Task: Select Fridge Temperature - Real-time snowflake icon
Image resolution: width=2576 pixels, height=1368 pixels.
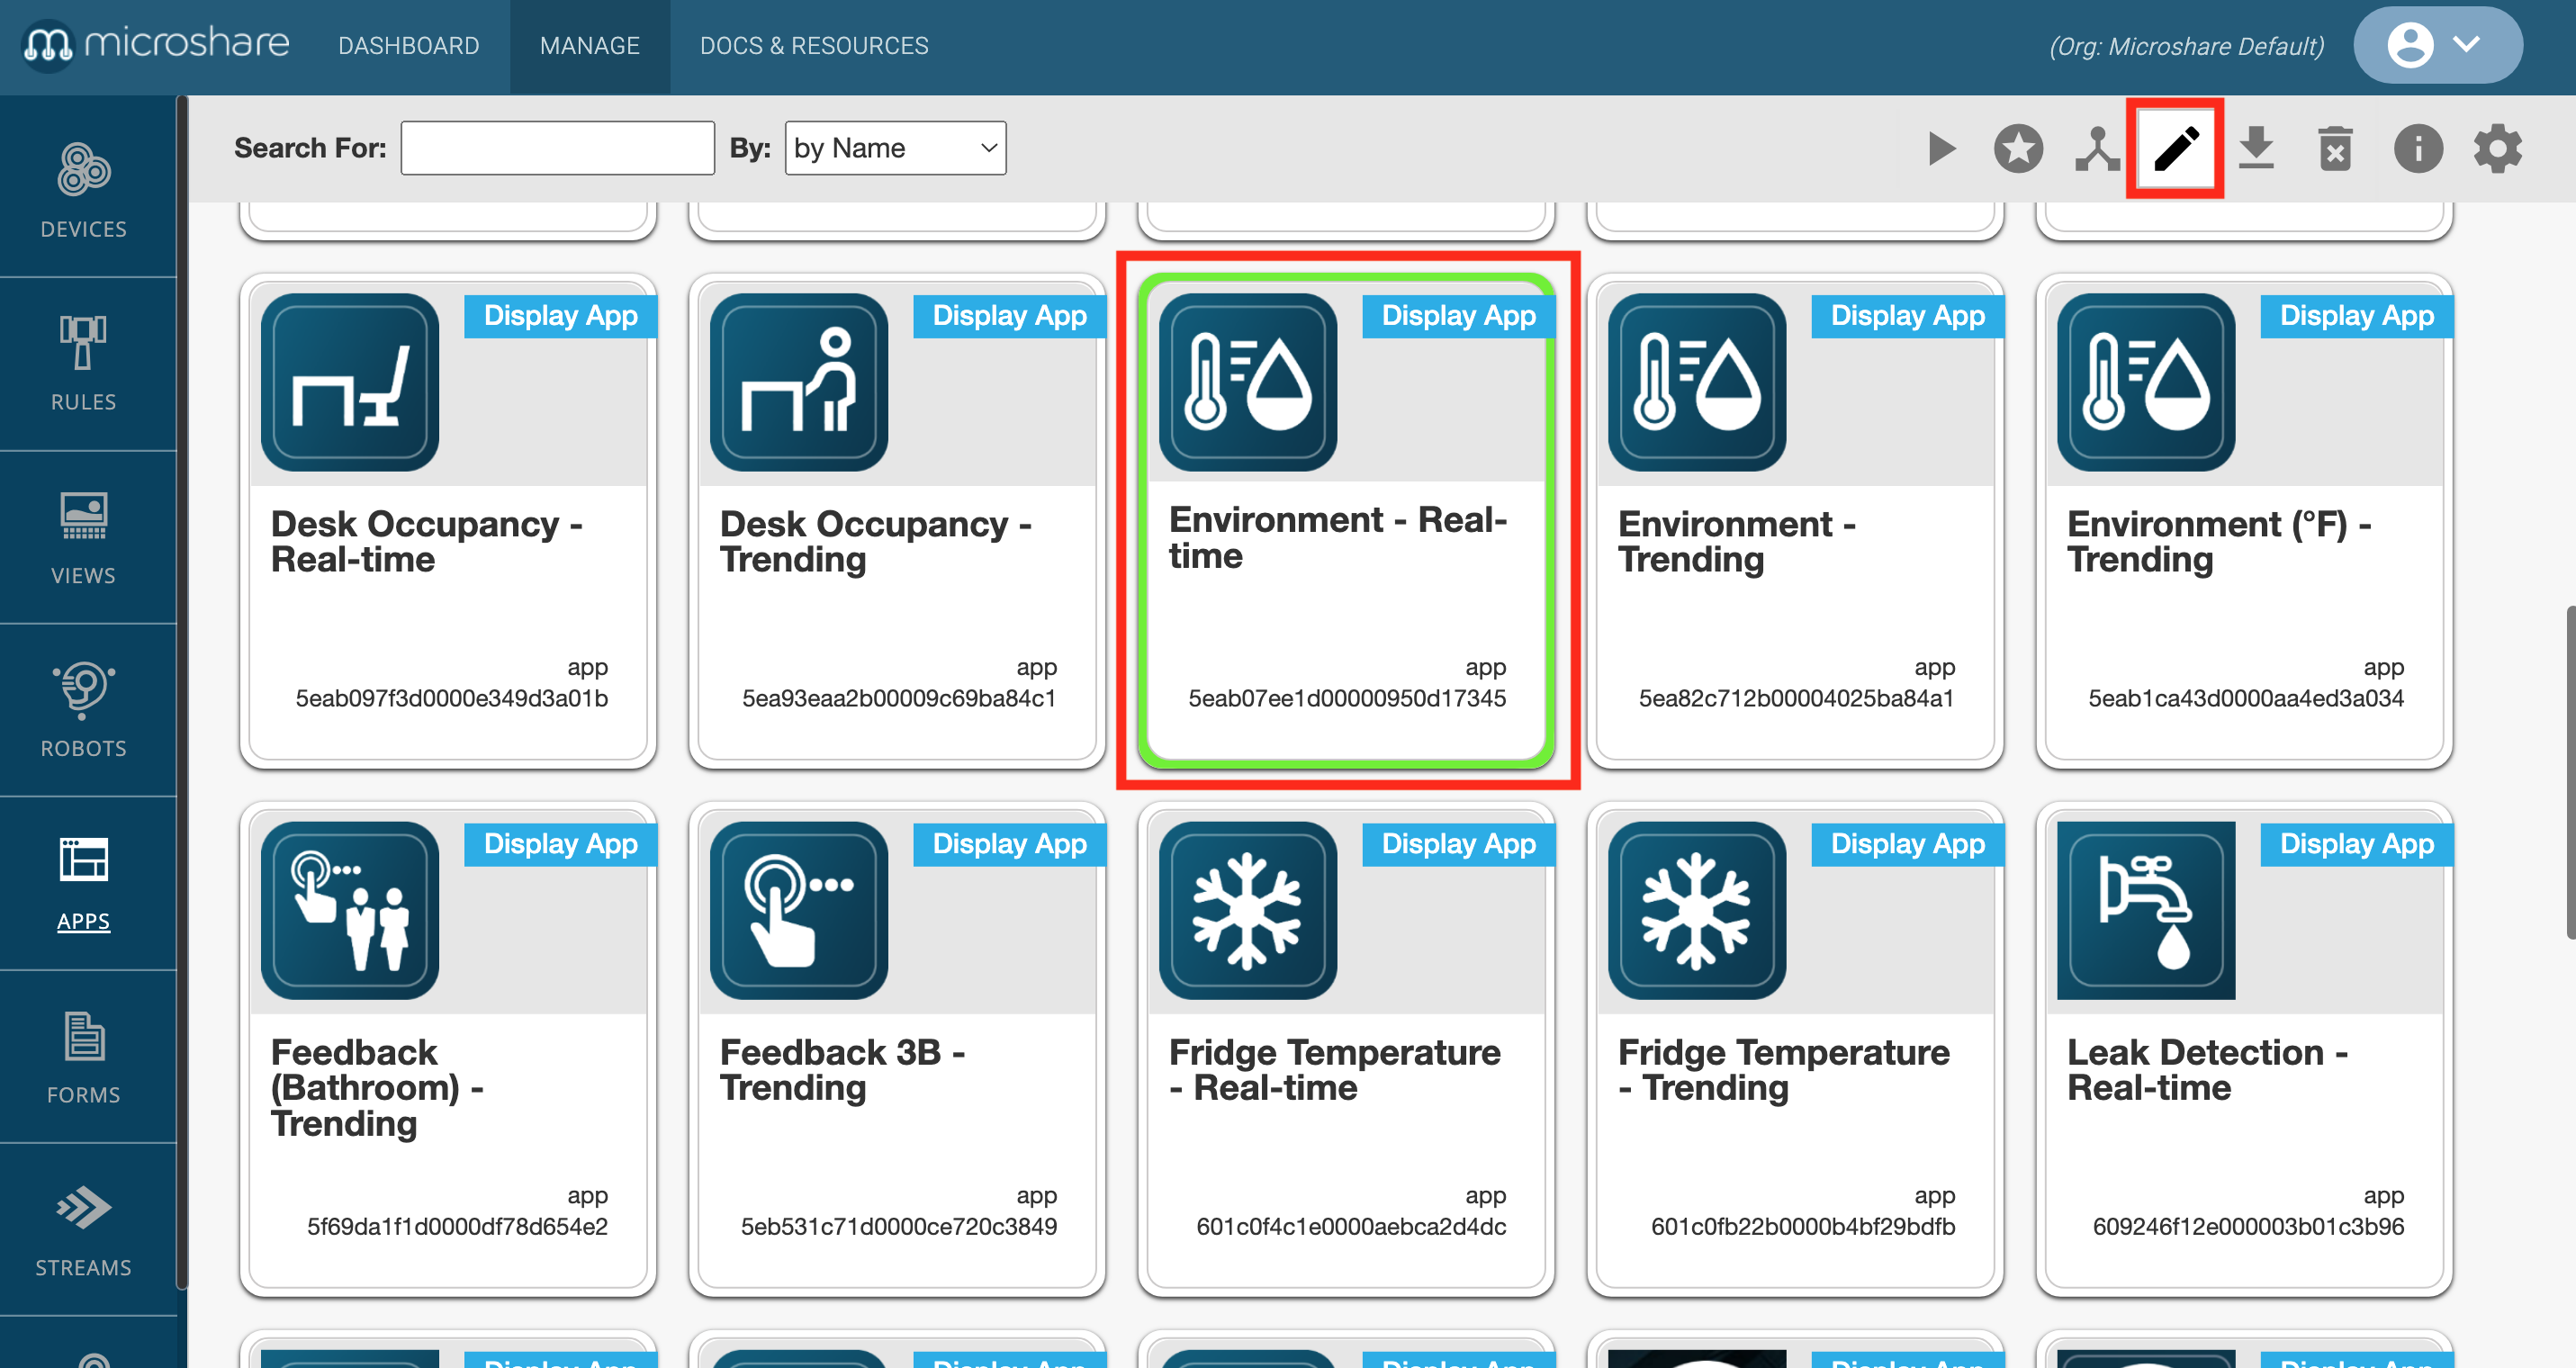Action: [x=1248, y=910]
